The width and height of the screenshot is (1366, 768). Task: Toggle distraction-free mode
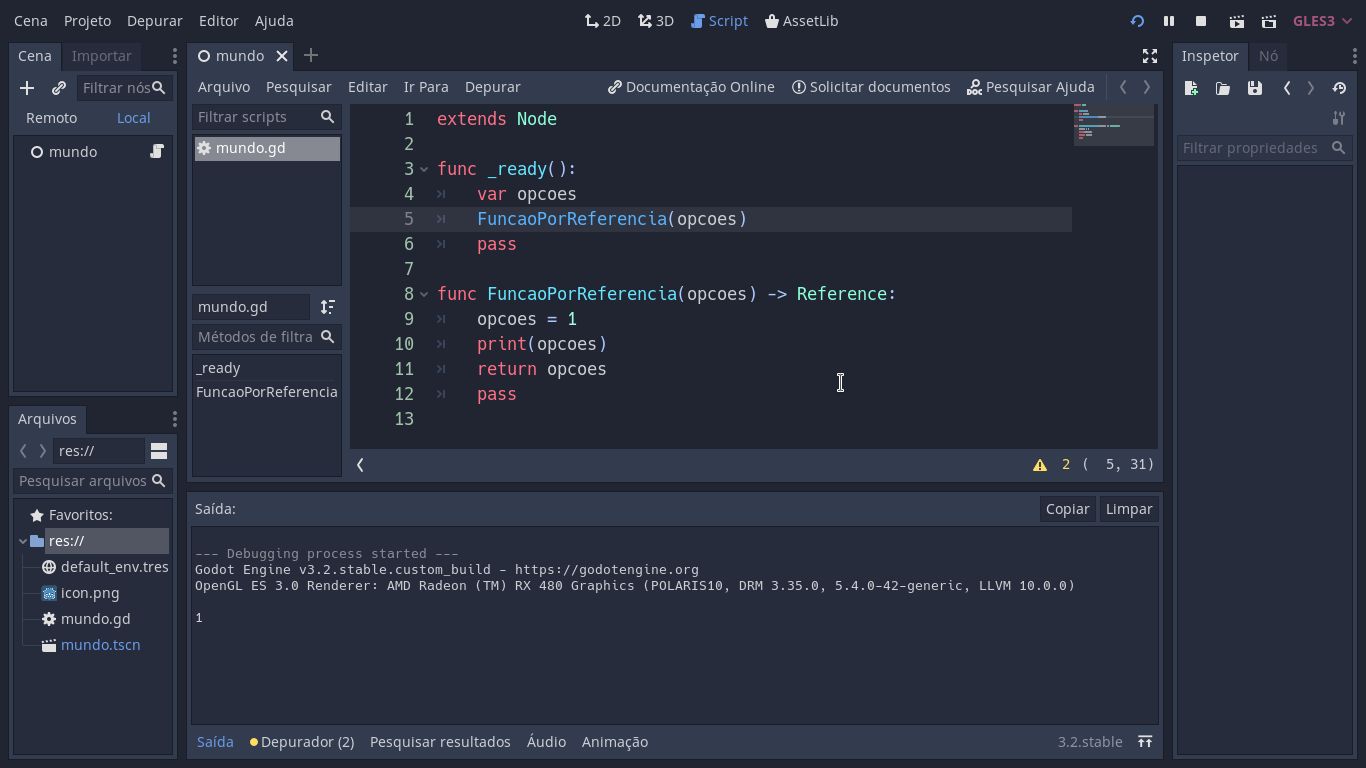pyautogui.click(x=1150, y=56)
